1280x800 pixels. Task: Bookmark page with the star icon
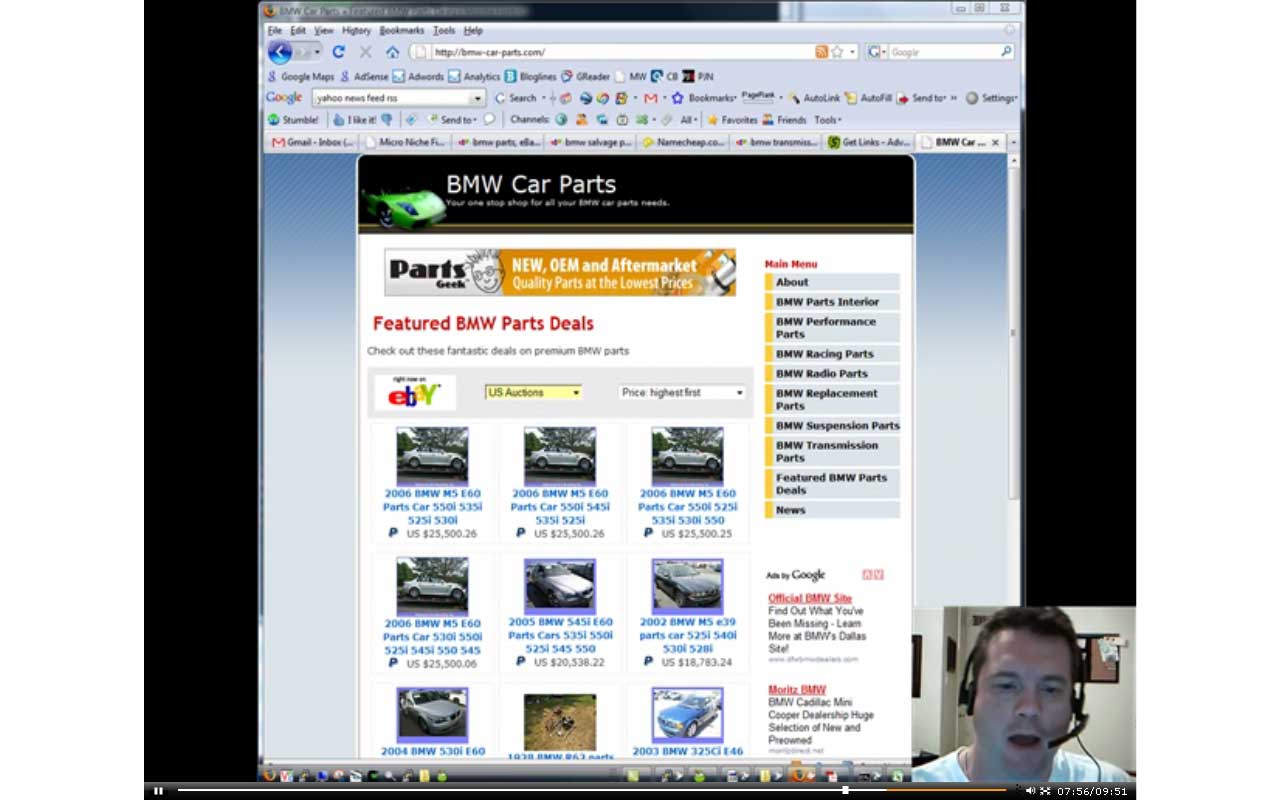(x=837, y=52)
